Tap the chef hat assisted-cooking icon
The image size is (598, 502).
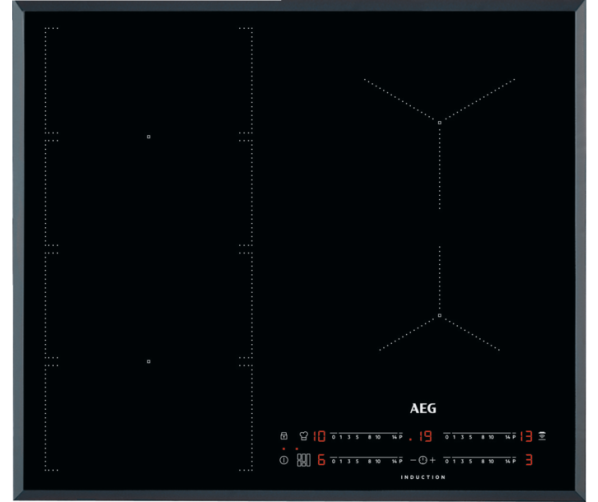[304, 436]
